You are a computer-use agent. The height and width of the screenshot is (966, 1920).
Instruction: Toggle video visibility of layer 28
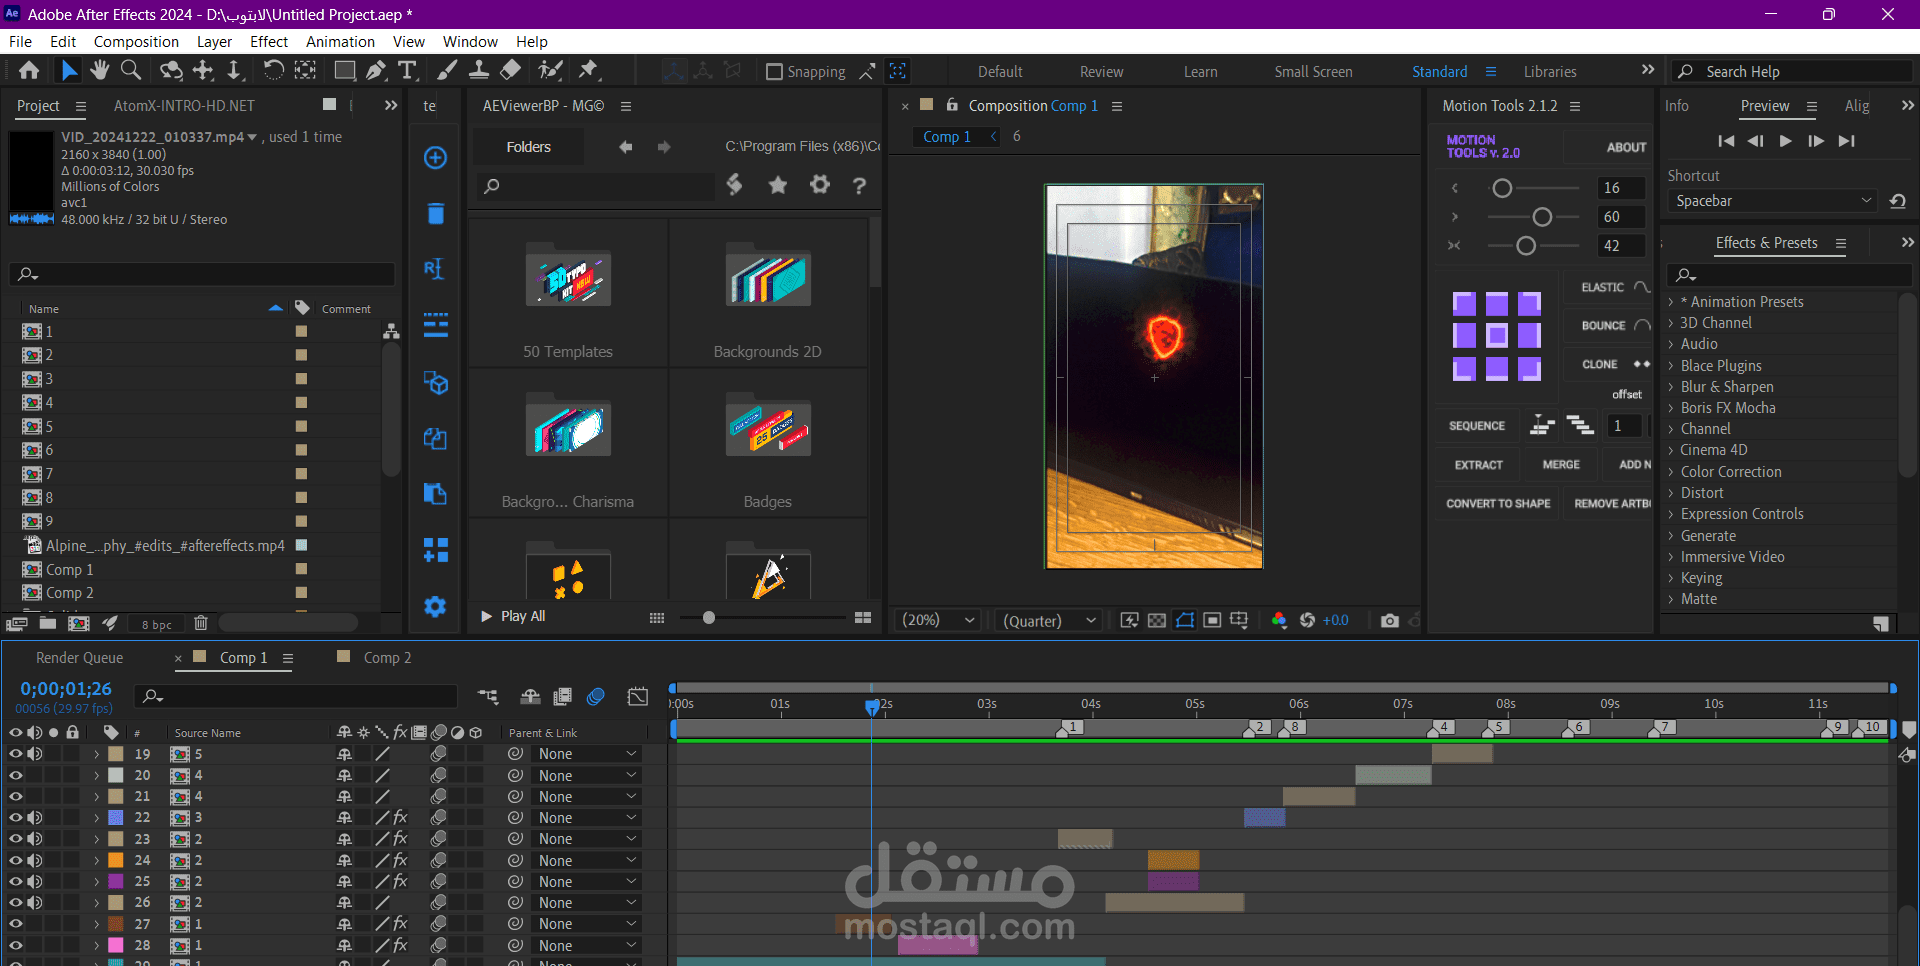[x=16, y=945]
